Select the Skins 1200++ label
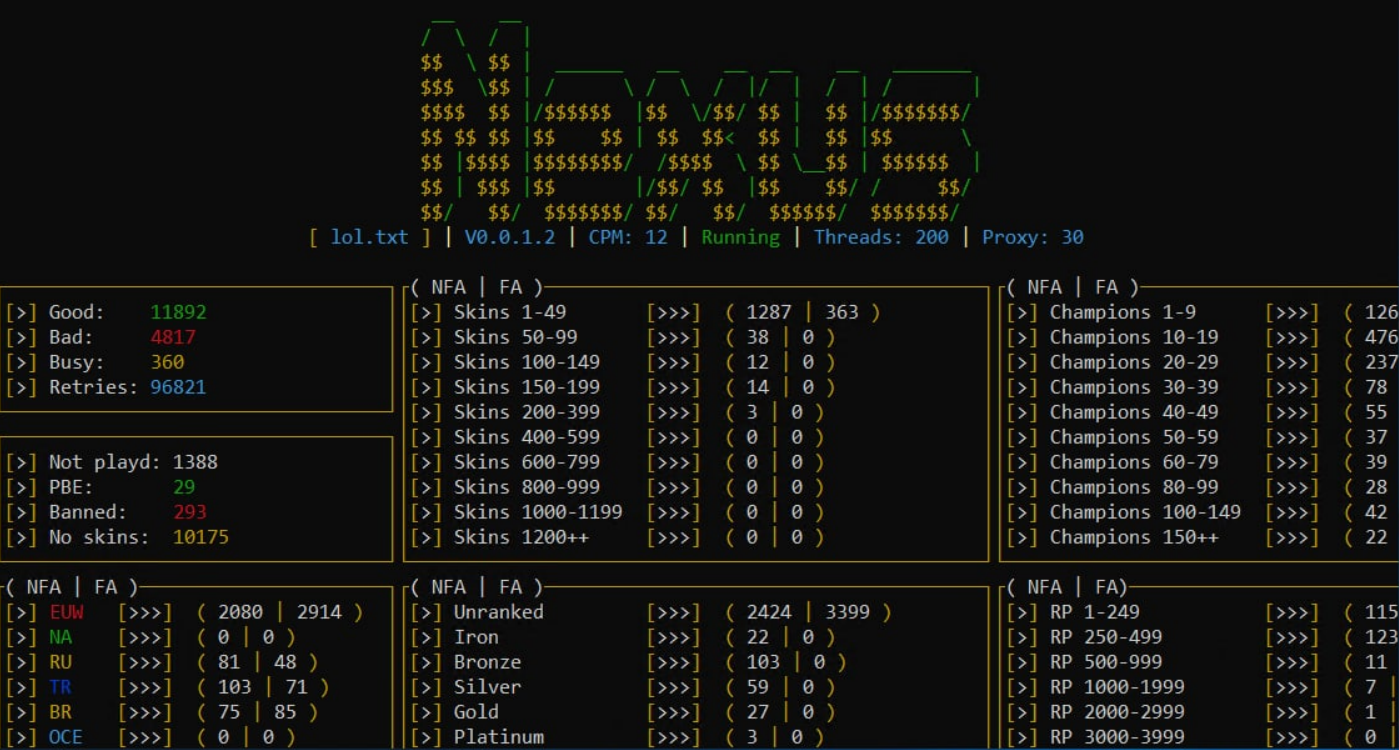1399x750 pixels. point(521,537)
